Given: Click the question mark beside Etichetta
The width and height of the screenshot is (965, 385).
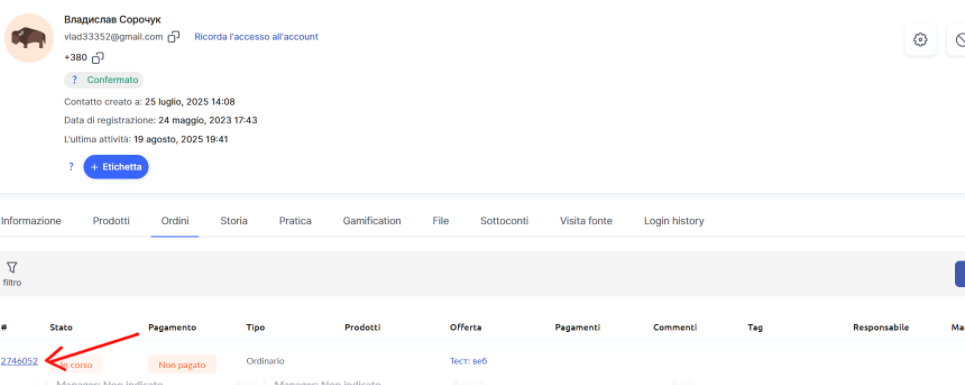Looking at the screenshot, I should pyautogui.click(x=71, y=167).
